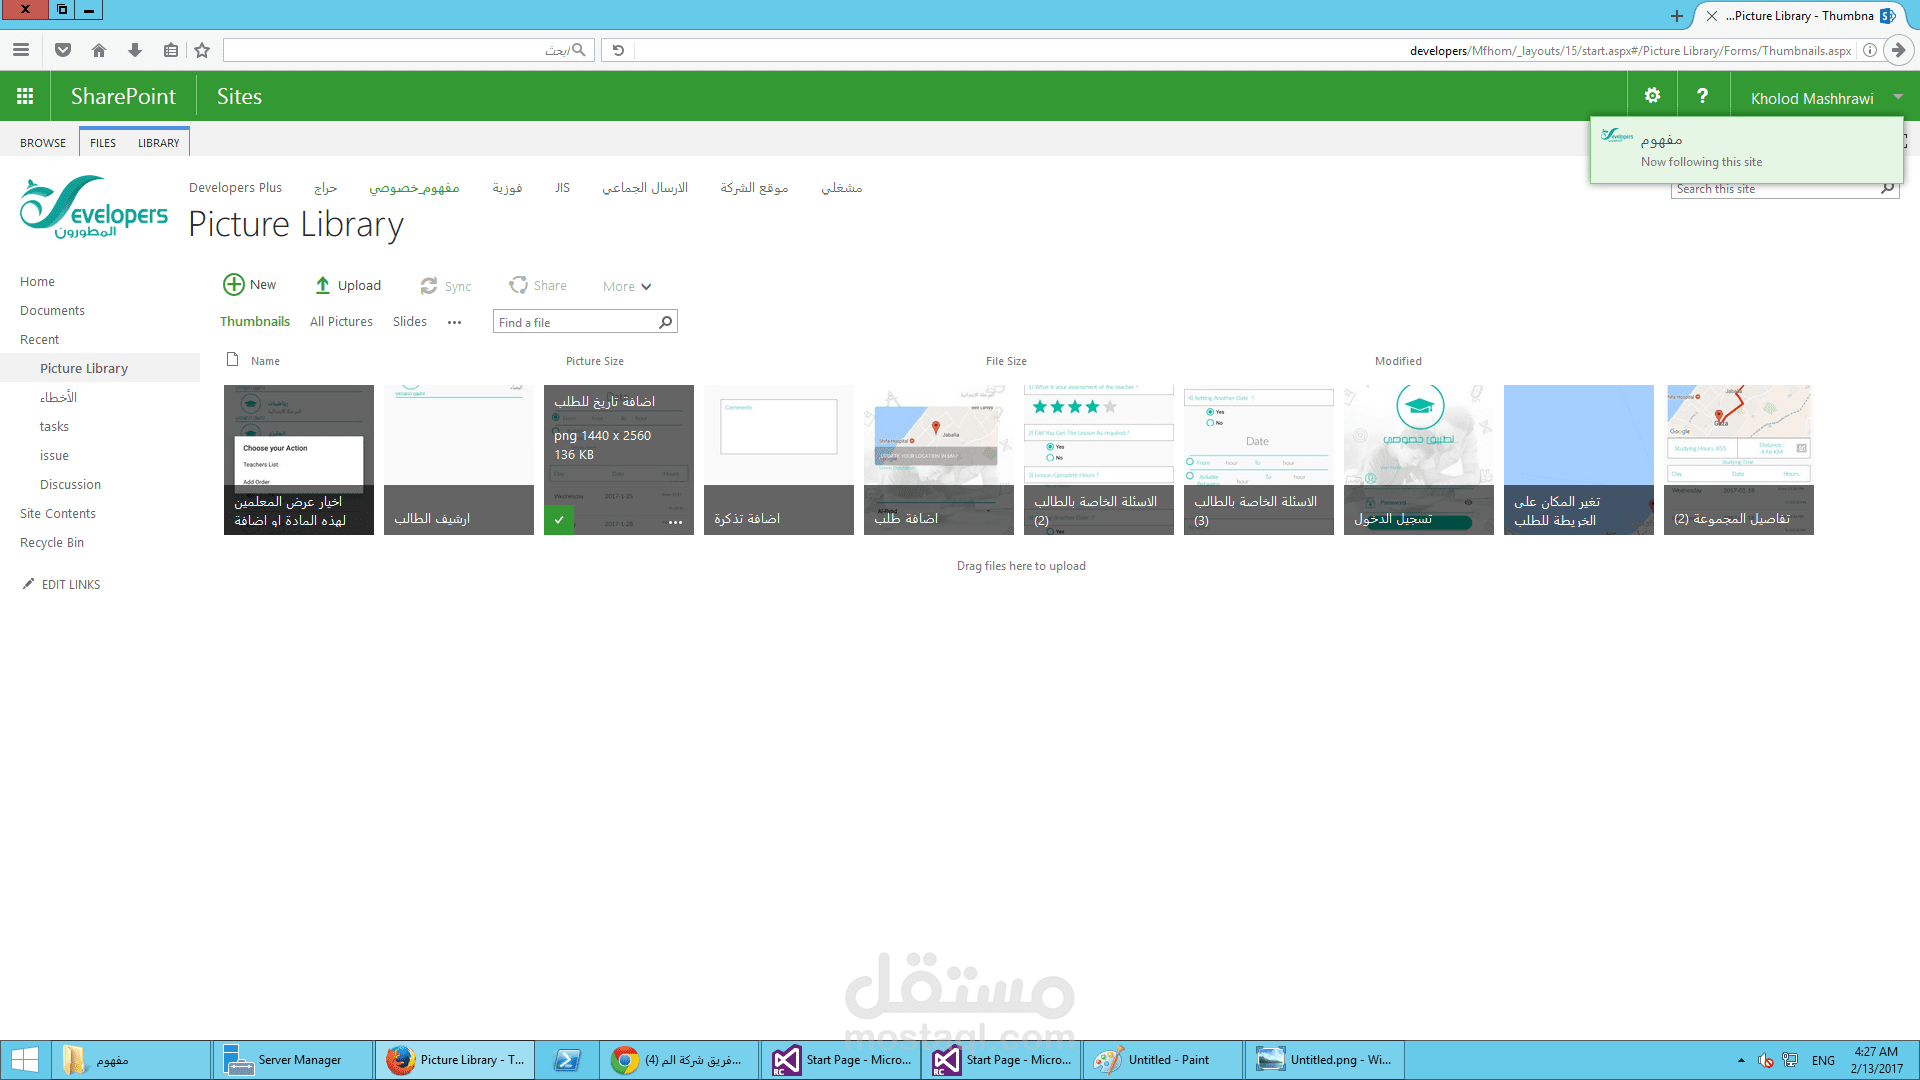
Task: Open Site Contents in the sidebar
Action: pyautogui.click(x=58, y=513)
